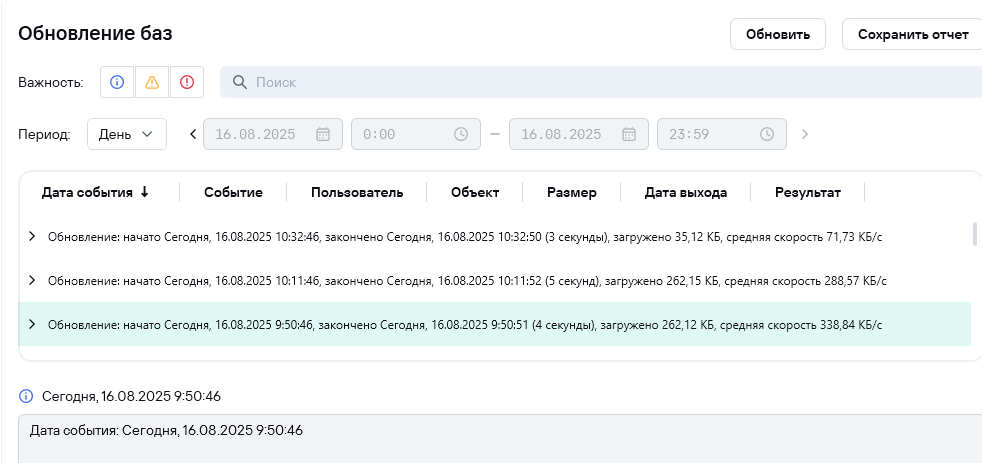Expand the 10:32:46 update entry
Image resolution: width=982 pixels, height=463 pixels.
[x=32, y=236]
